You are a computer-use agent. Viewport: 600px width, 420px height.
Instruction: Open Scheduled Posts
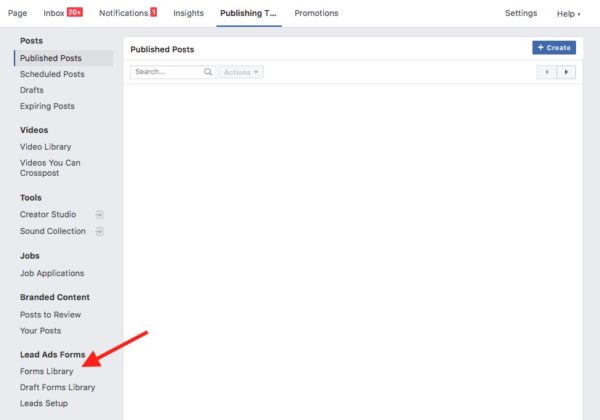[x=52, y=74]
